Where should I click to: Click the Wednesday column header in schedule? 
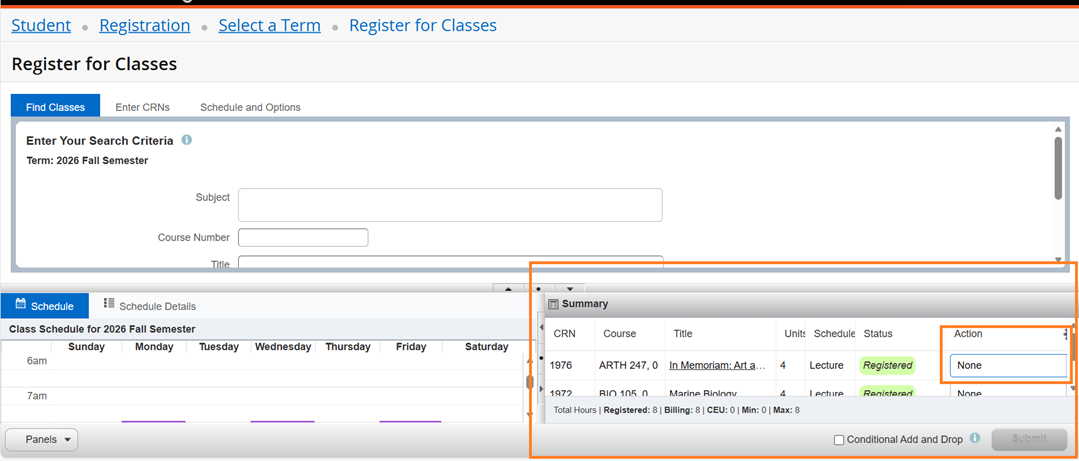(283, 347)
